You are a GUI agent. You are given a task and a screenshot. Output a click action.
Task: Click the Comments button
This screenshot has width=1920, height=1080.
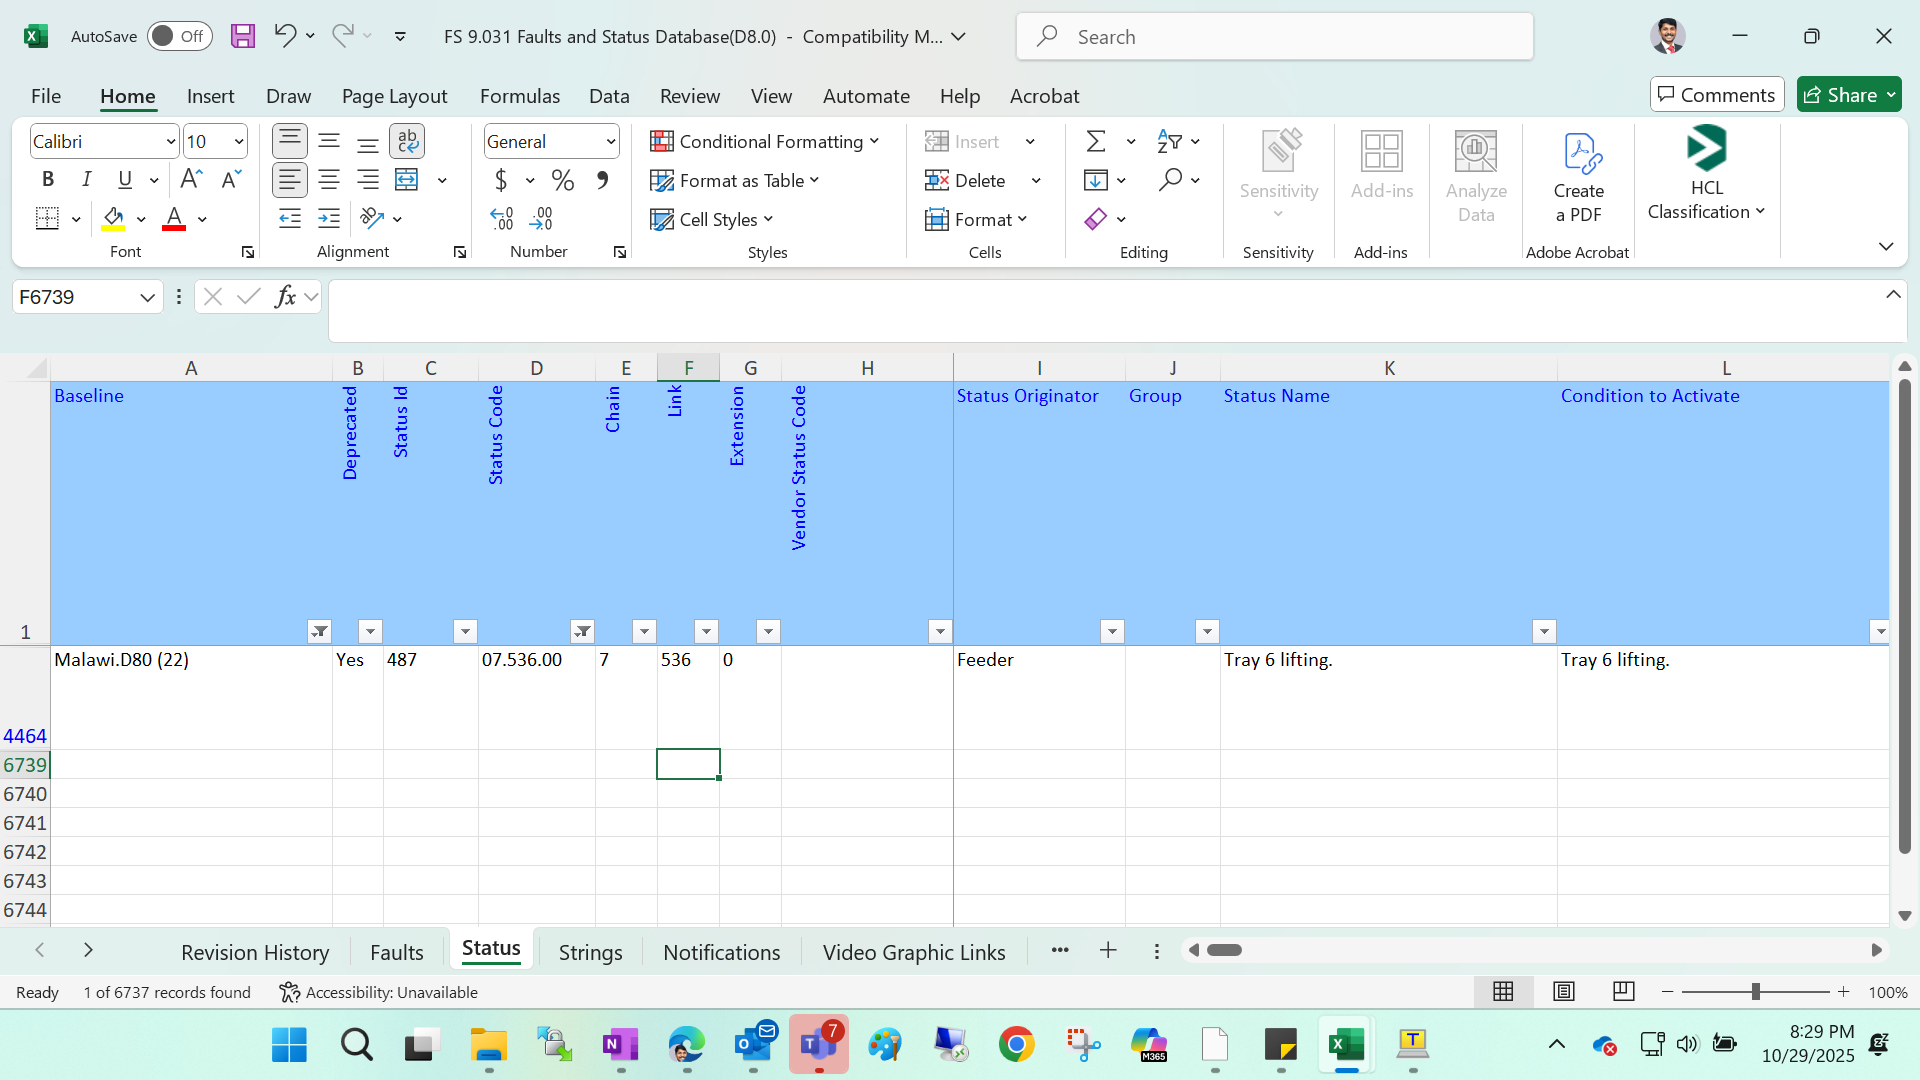click(x=1717, y=95)
